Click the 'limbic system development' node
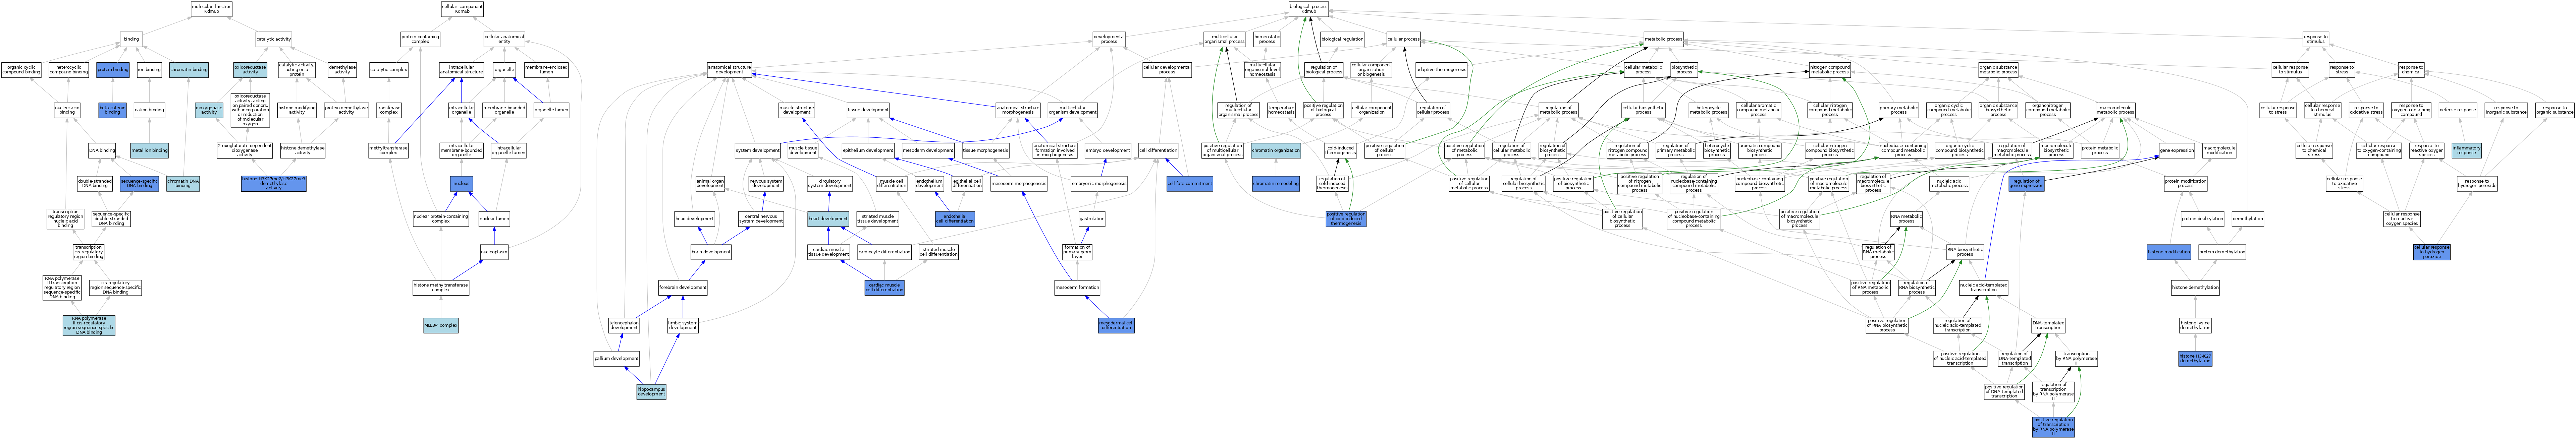2576x439 pixels. (x=683, y=325)
